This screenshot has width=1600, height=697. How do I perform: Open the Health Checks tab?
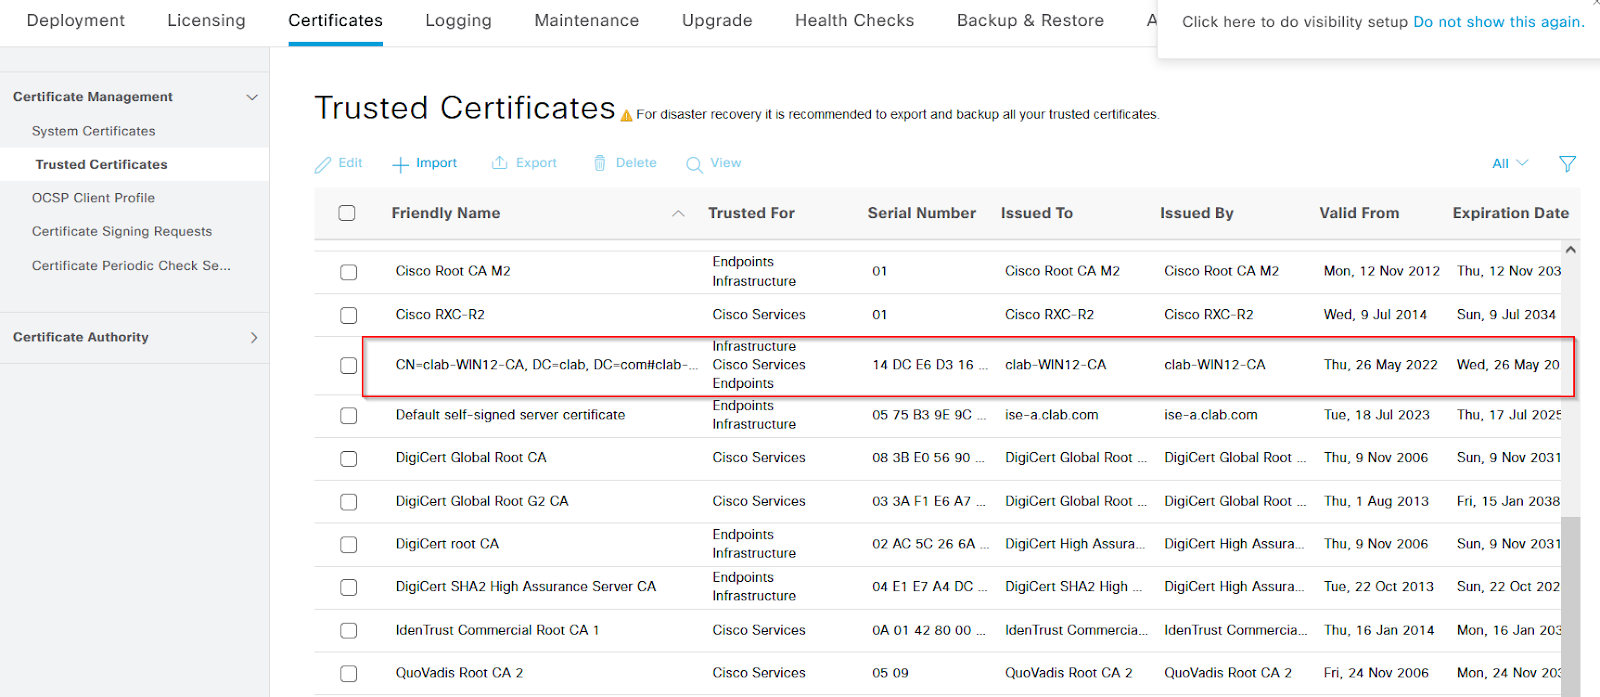click(x=854, y=20)
